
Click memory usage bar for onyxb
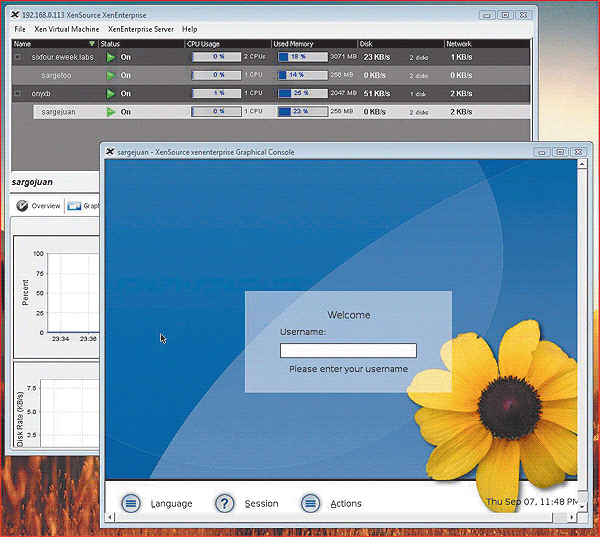point(303,93)
